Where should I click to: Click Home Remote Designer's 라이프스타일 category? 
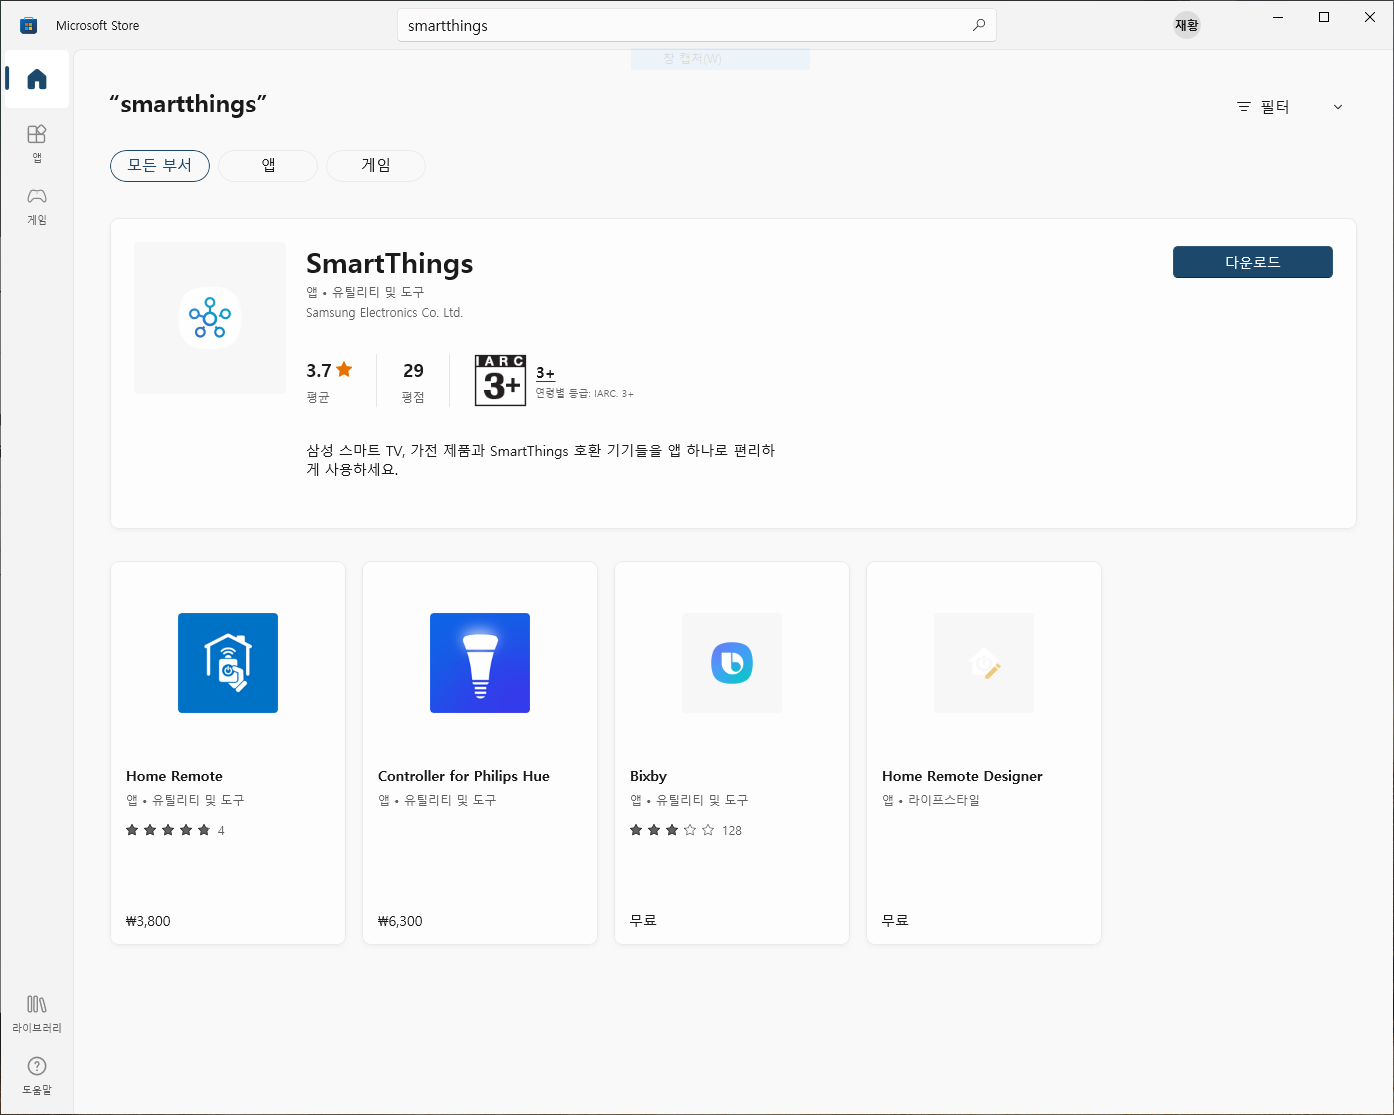tap(944, 800)
